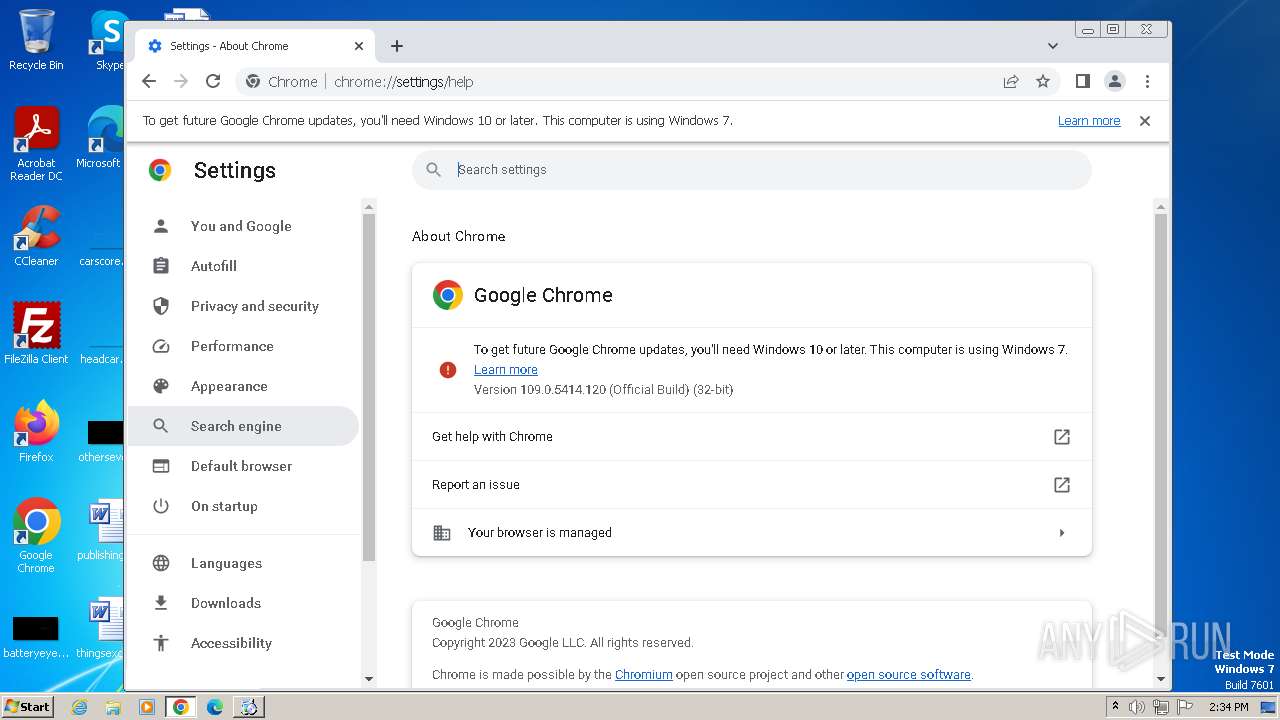Click the managed browser building icon
1280x720 pixels.
pyautogui.click(x=442, y=533)
